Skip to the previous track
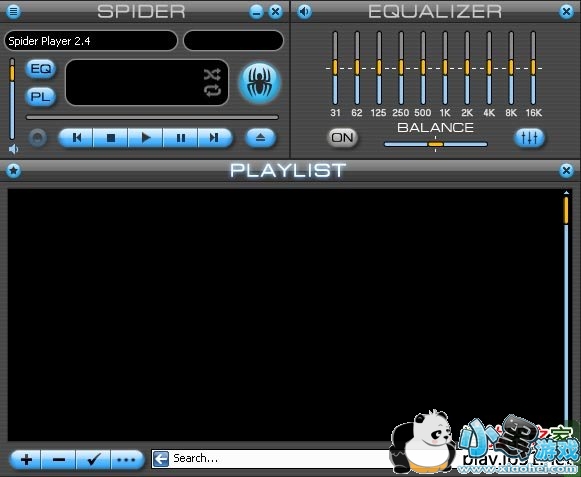The height and width of the screenshot is (477, 581). (76, 138)
